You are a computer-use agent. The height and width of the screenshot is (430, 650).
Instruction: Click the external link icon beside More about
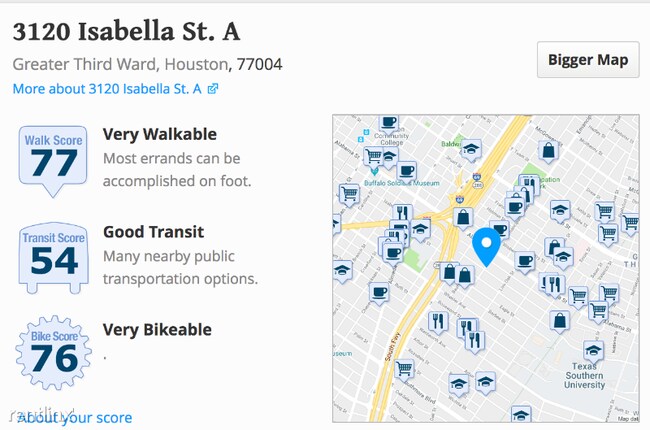tap(213, 89)
